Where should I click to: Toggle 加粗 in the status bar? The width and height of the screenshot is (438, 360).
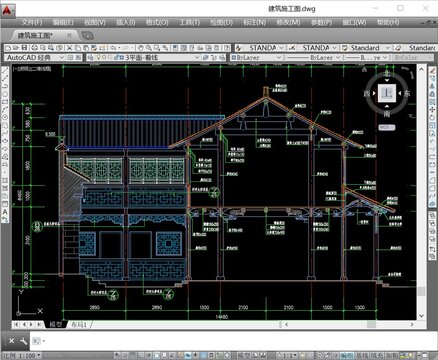[x=391, y=356]
